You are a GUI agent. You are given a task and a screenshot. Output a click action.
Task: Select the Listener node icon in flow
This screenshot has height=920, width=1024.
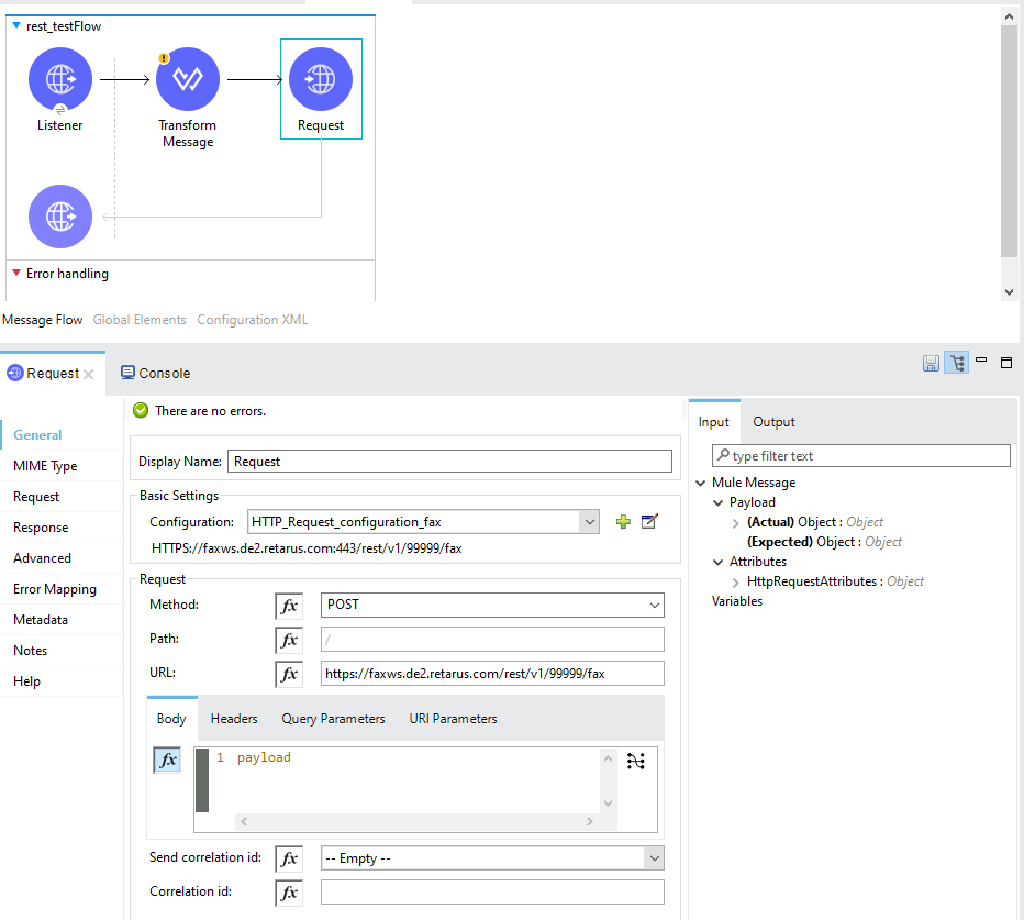point(60,78)
